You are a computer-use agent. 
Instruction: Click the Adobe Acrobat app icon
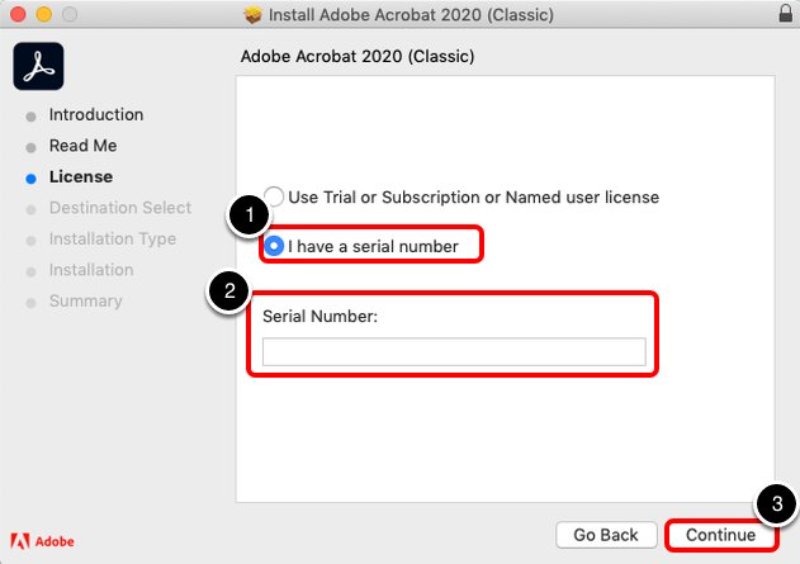pyautogui.click(x=38, y=67)
